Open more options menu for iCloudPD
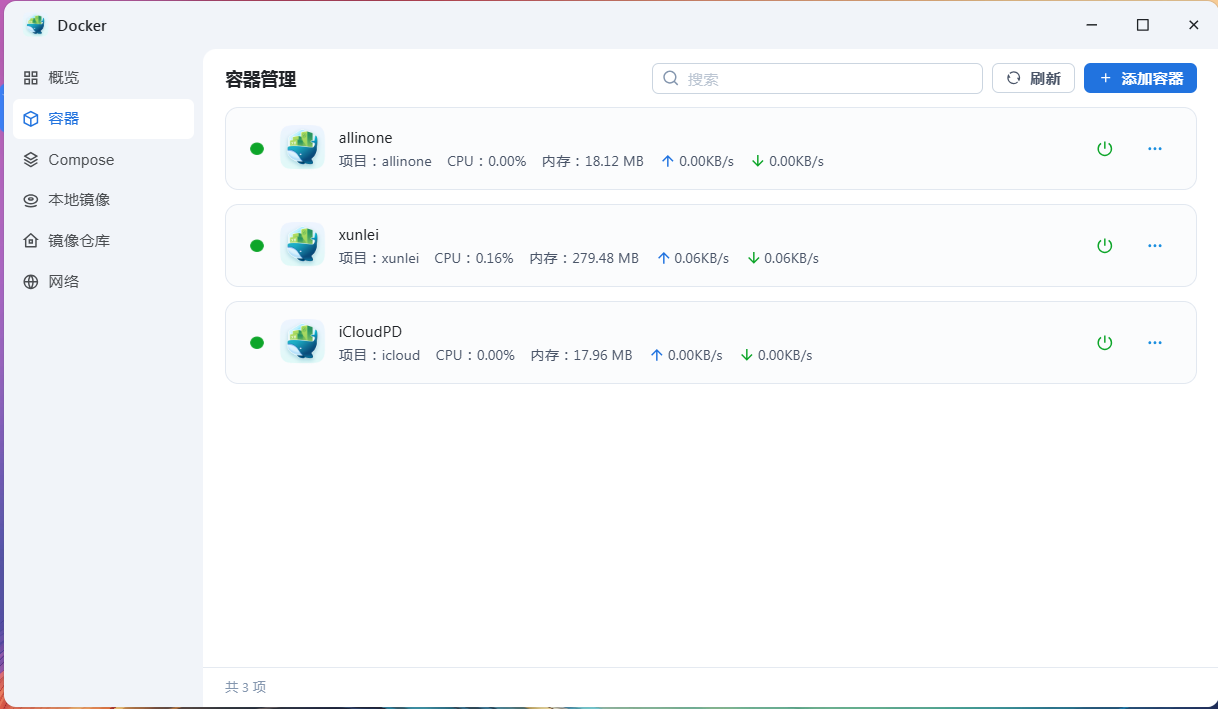This screenshot has height=709, width=1218. 1155,343
